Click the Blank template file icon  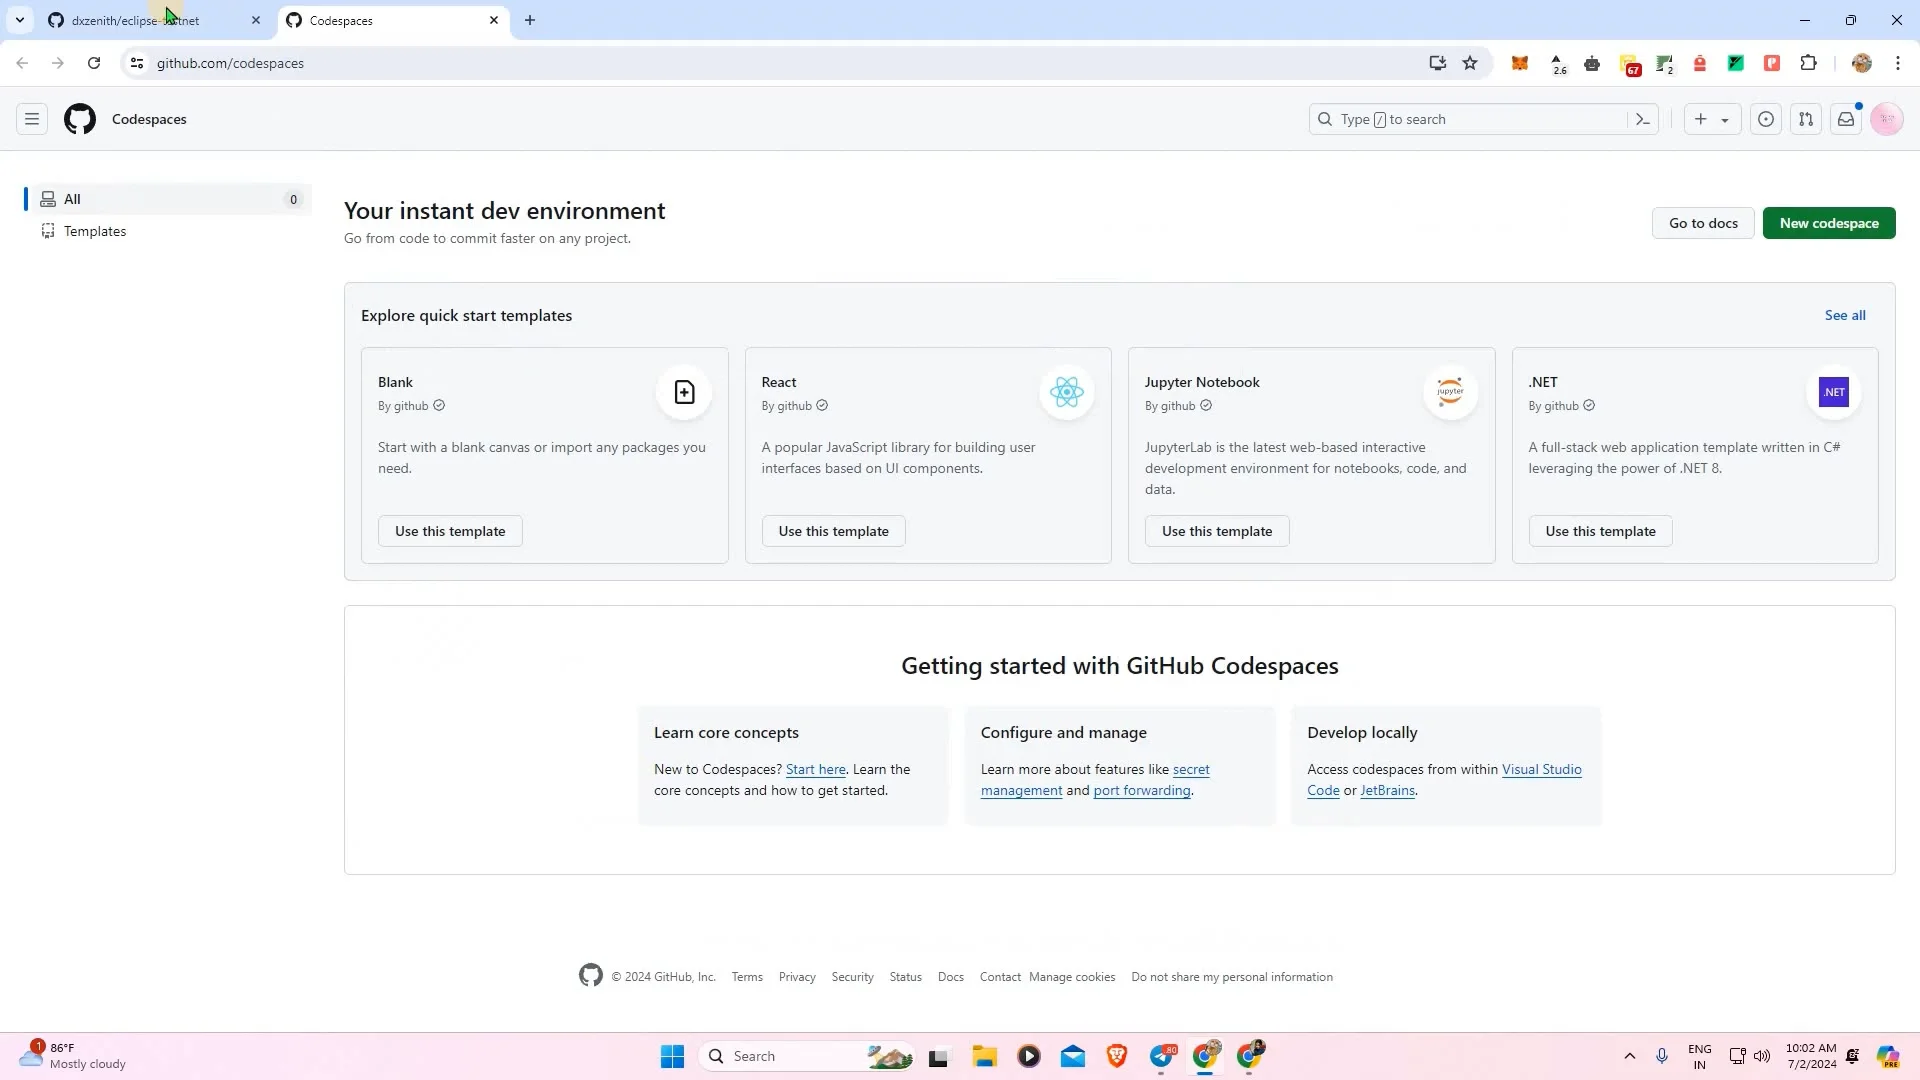point(684,392)
